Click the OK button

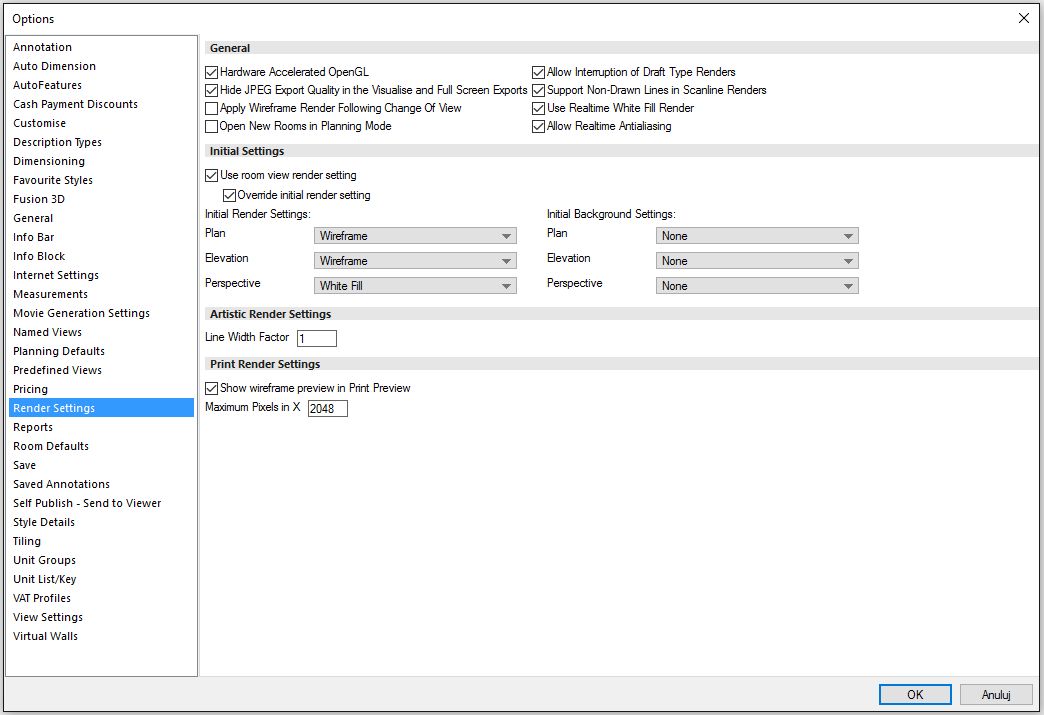point(915,694)
